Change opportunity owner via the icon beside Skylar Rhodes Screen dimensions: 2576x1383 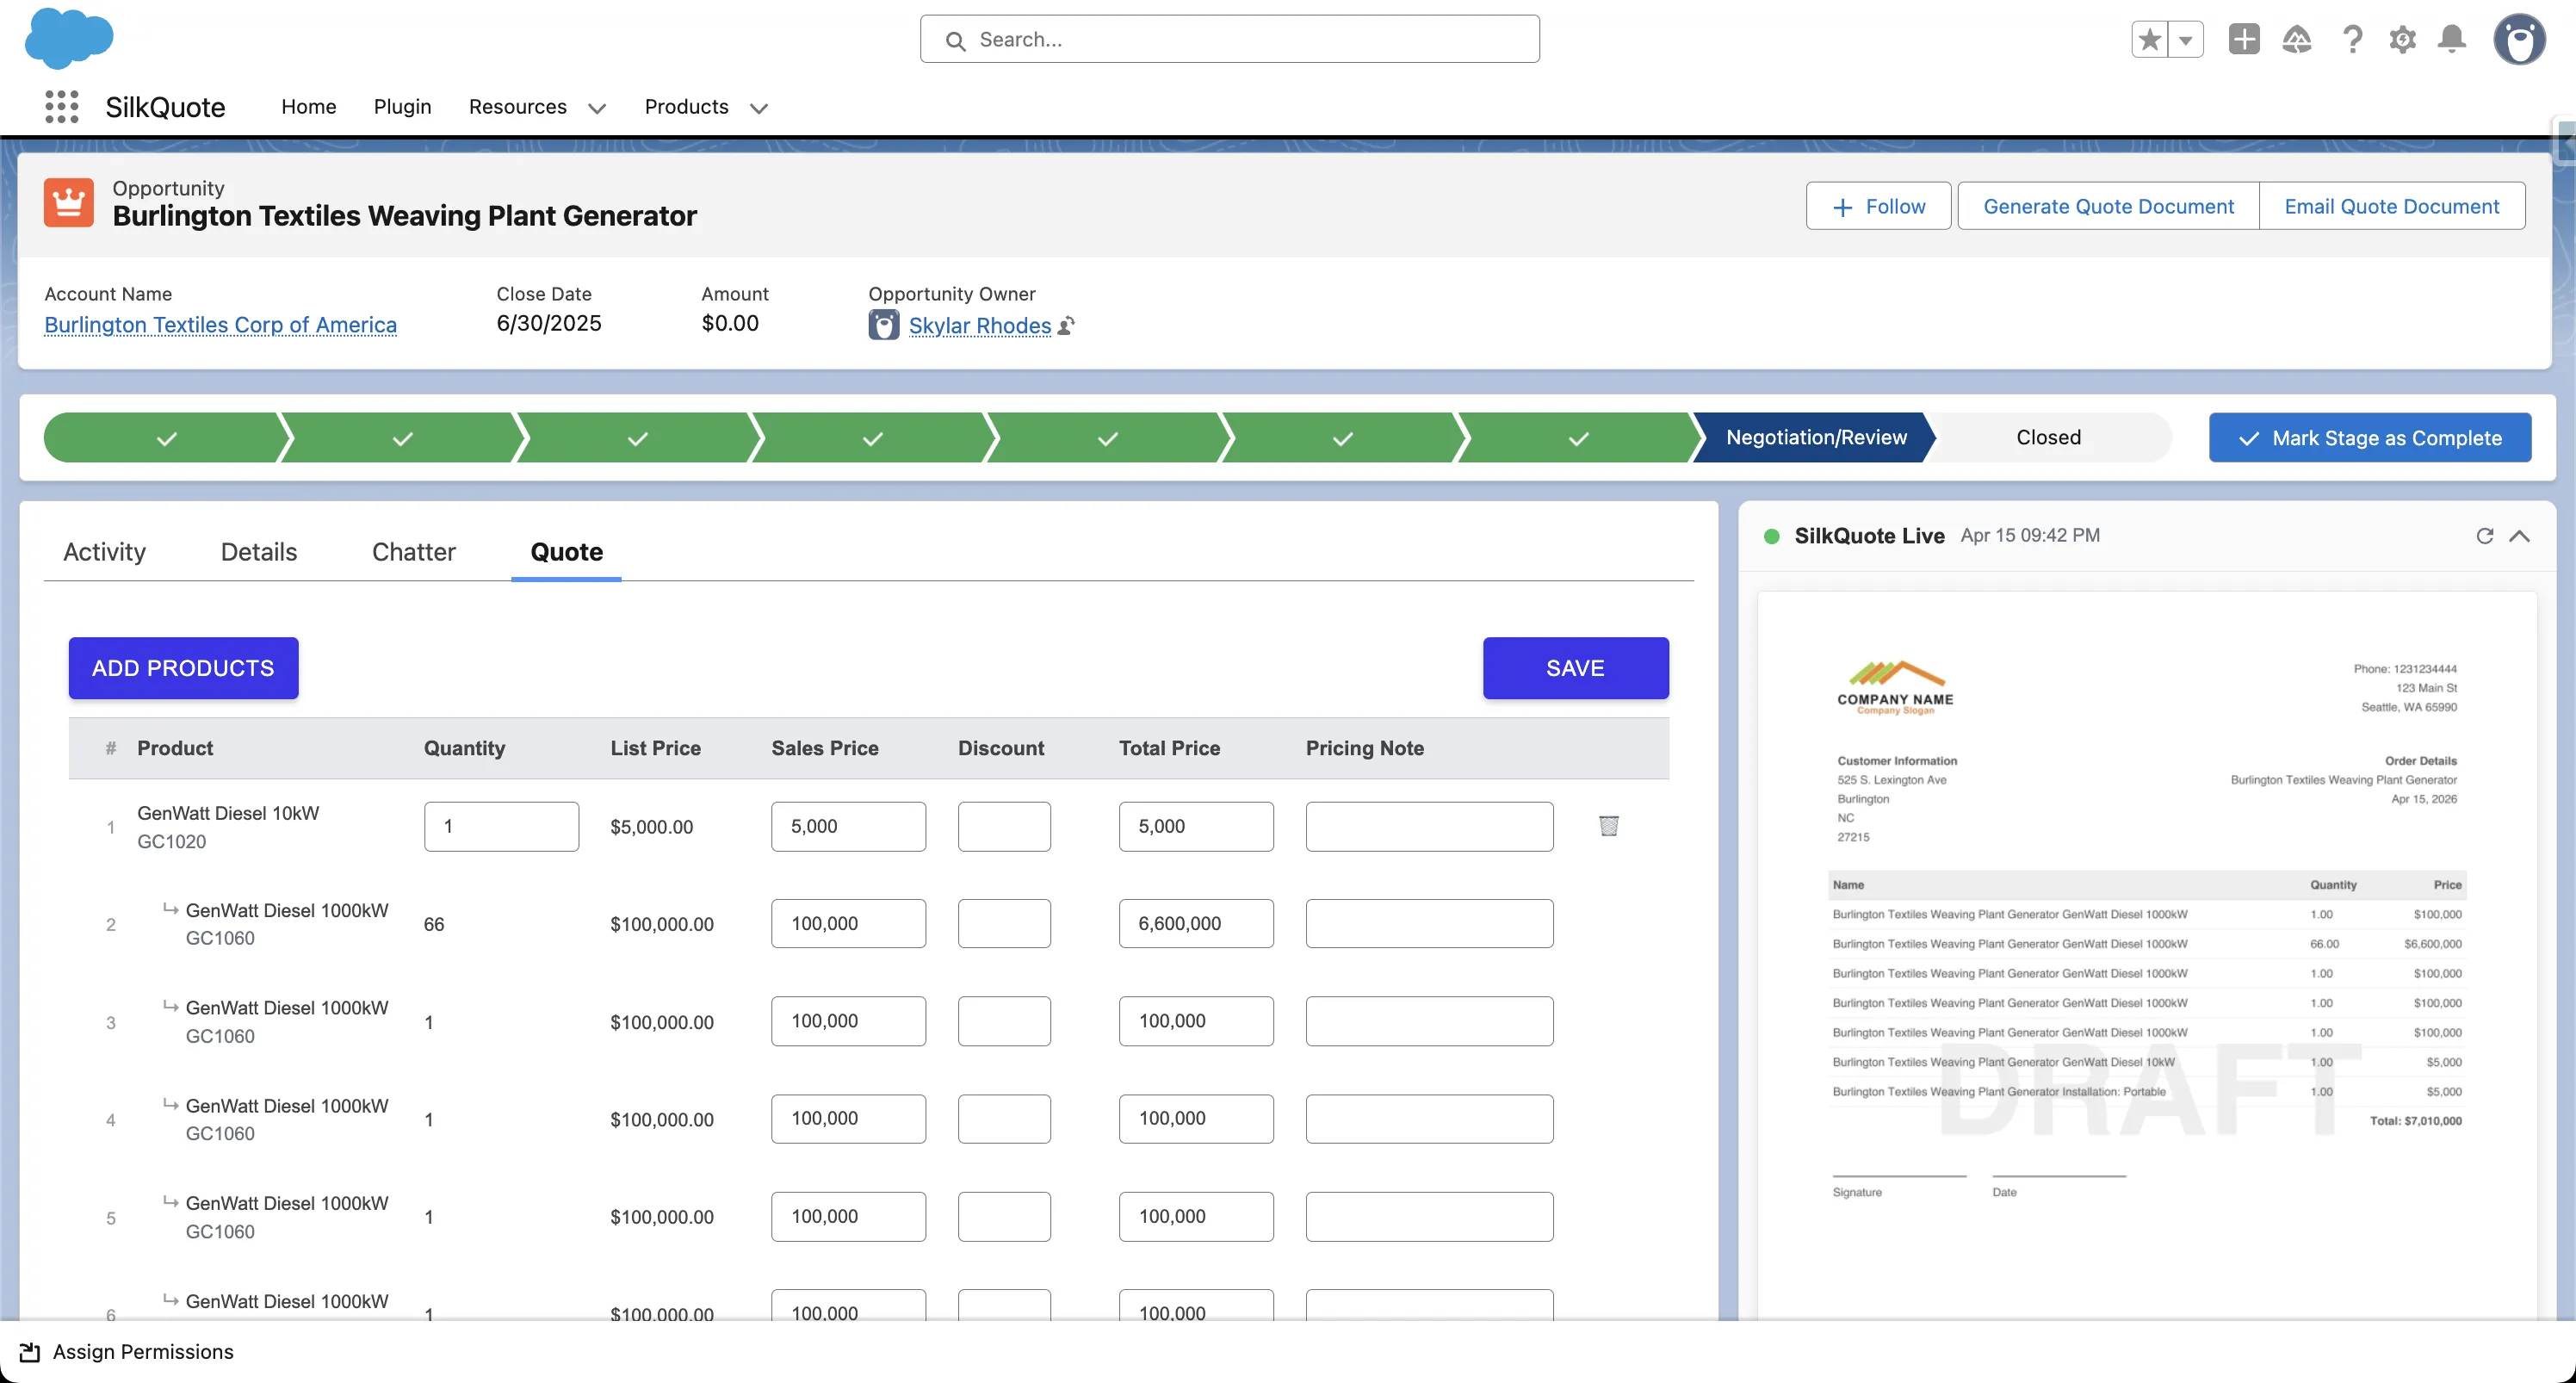(x=1066, y=325)
